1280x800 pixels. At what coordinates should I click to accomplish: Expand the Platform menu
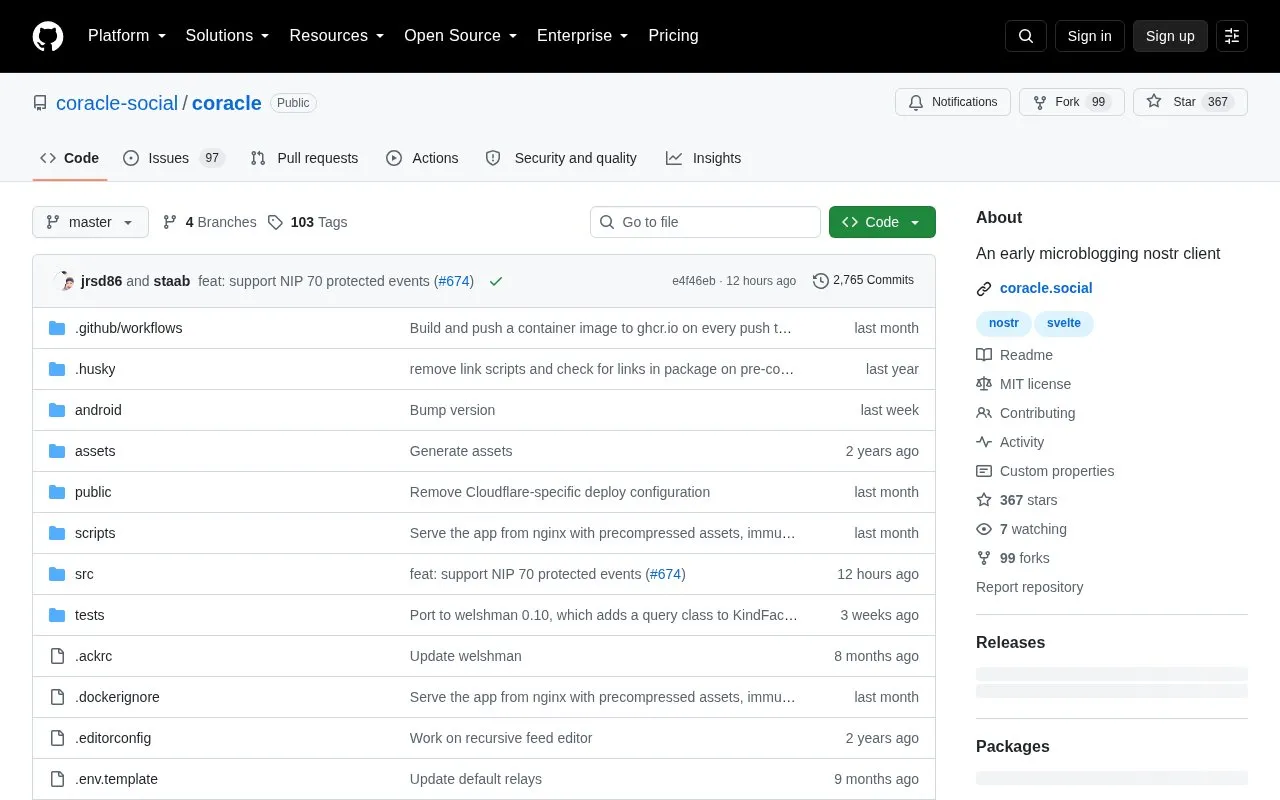pyautogui.click(x=127, y=36)
